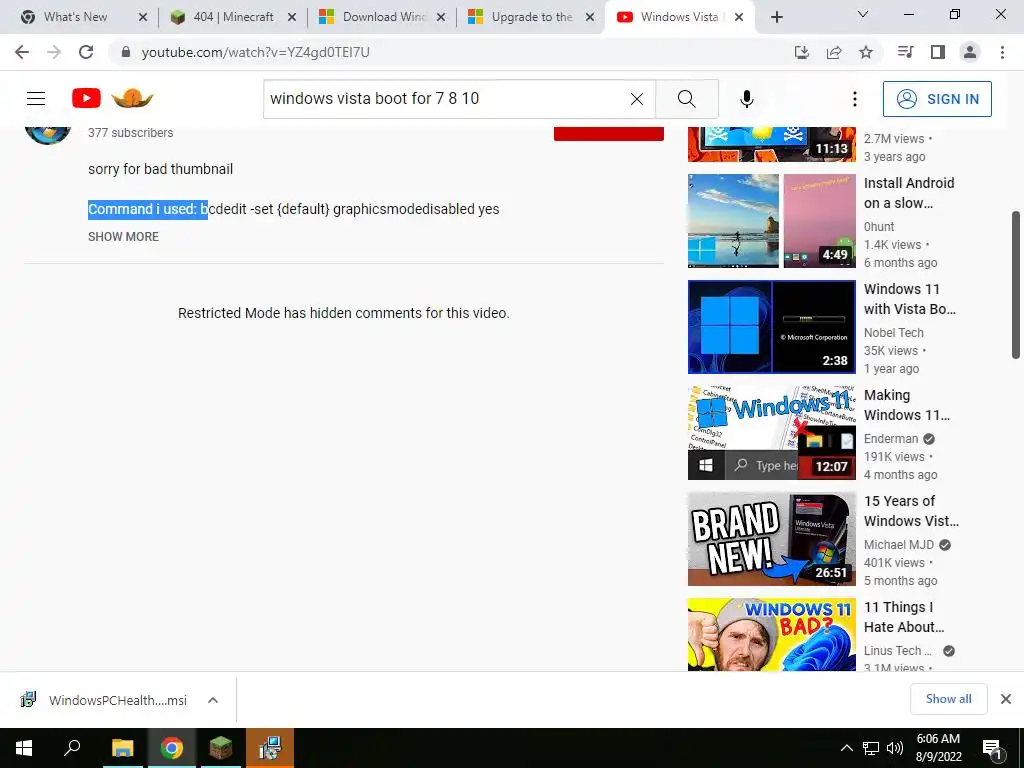This screenshot has height=768, width=1024.
Task: Click the Install Android on a slow title
Action: pyautogui.click(x=909, y=193)
